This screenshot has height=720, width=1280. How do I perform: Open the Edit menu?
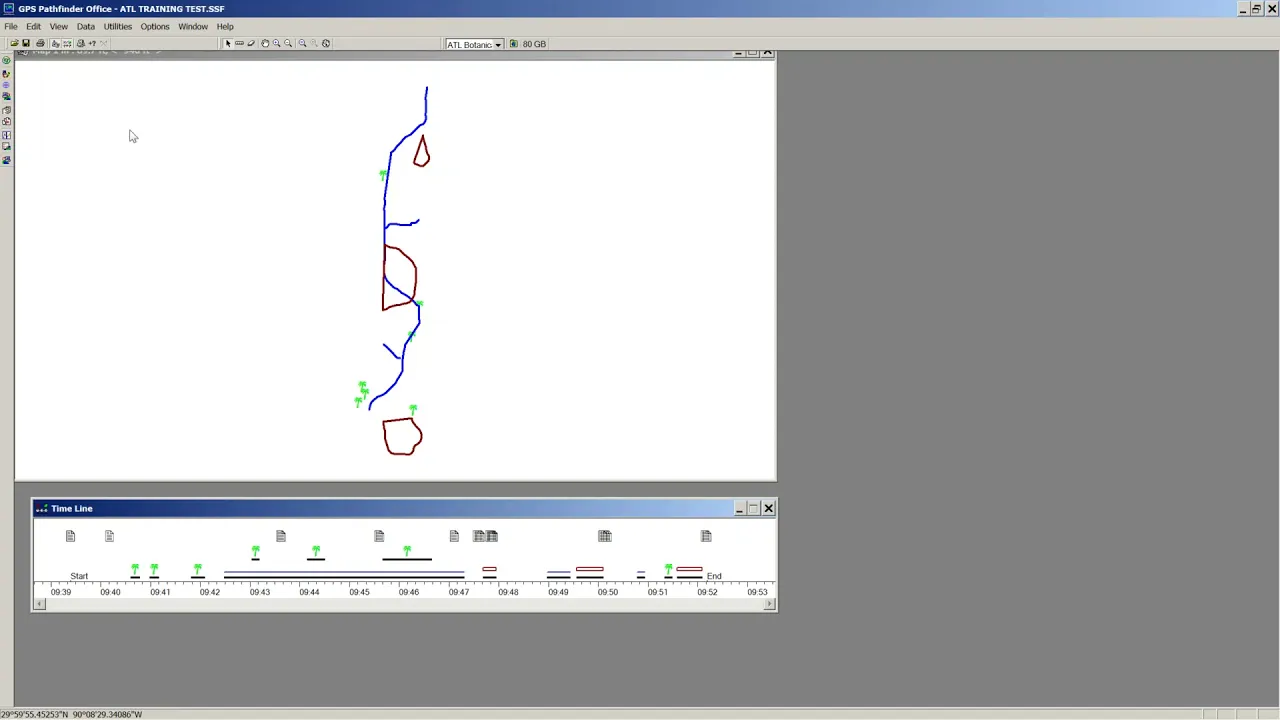click(33, 26)
